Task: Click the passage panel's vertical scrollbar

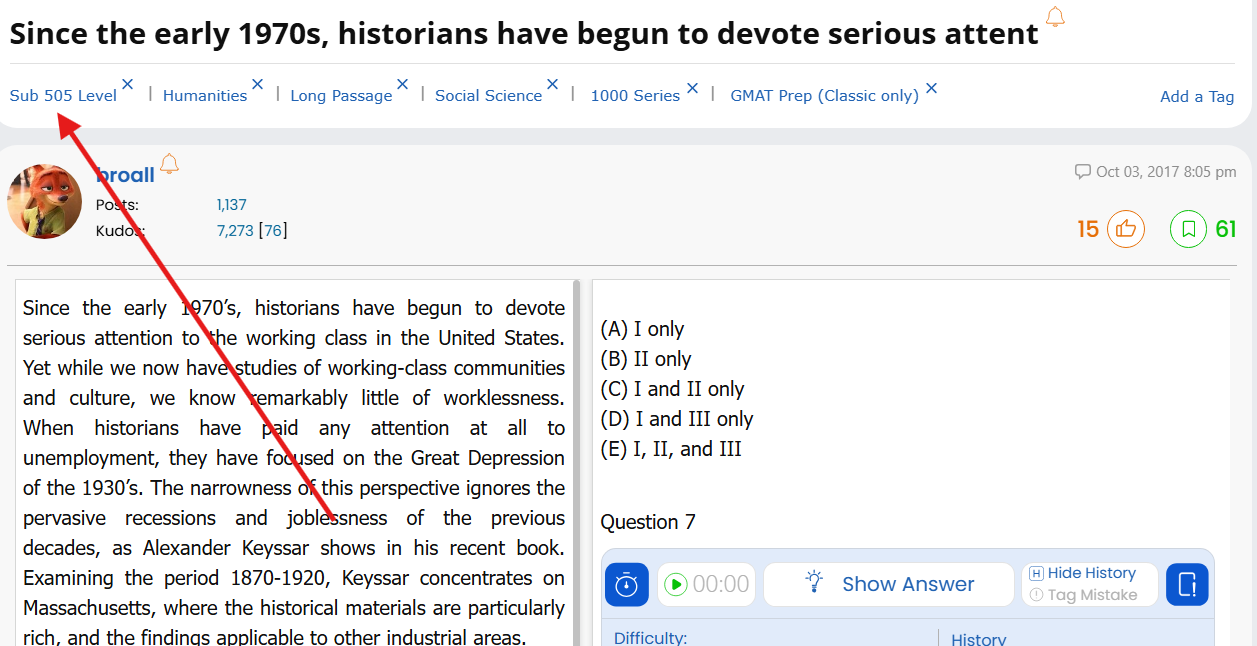Action: tap(576, 460)
